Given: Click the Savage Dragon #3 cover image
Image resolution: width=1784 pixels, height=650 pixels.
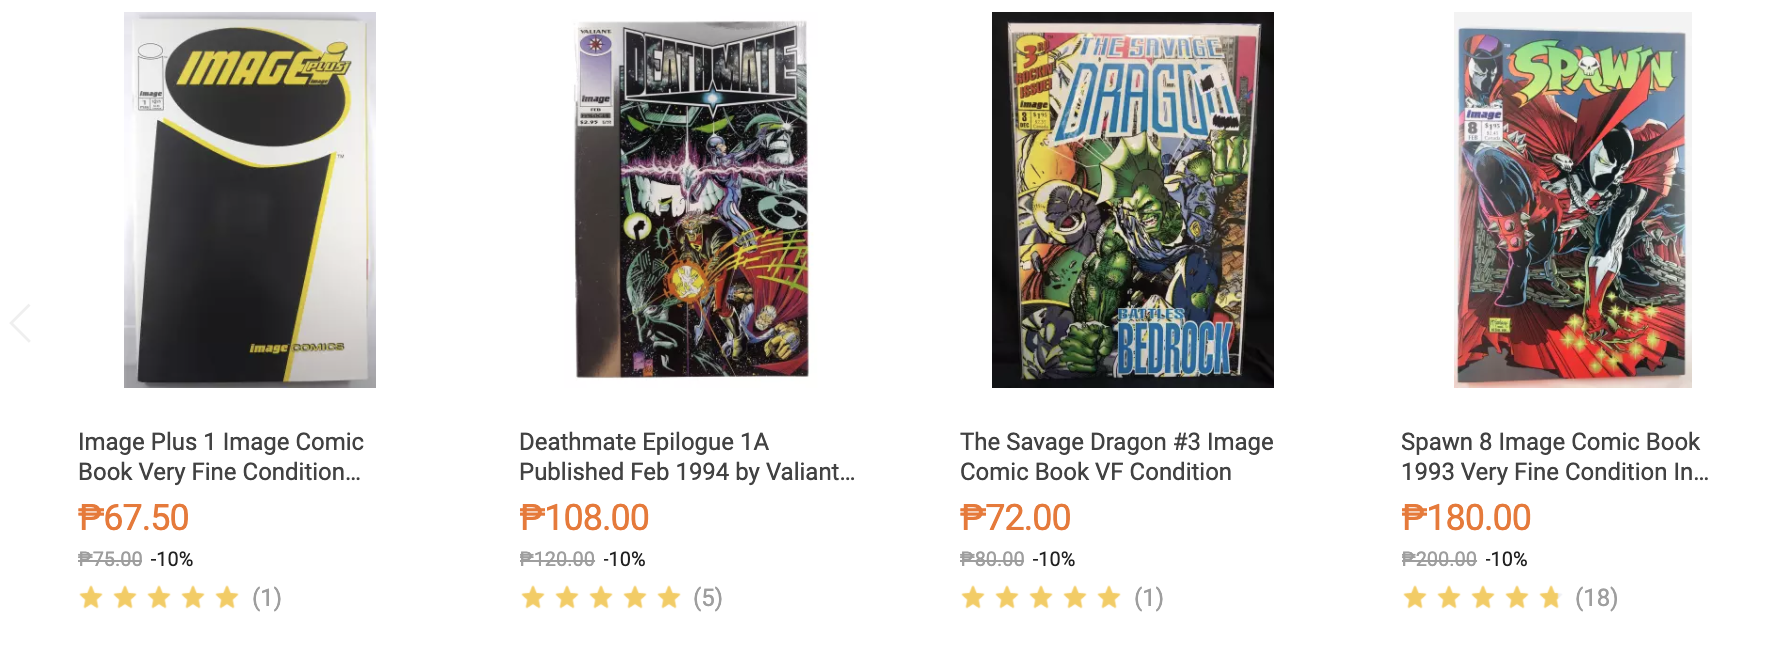Looking at the screenshot, I should [x=1131, y=197].
